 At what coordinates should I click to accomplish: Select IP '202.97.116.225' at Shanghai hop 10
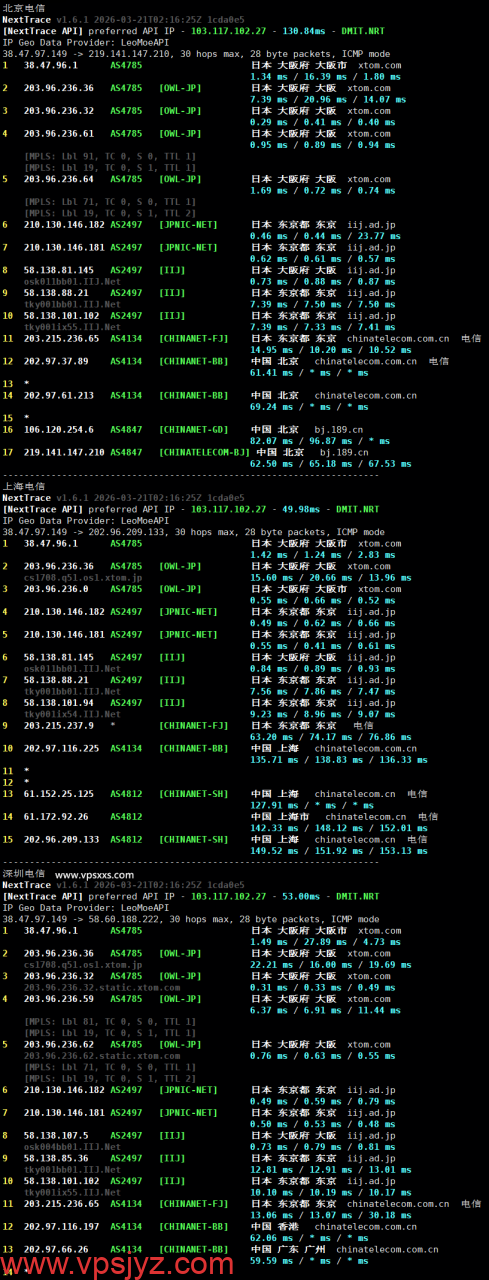62,749
